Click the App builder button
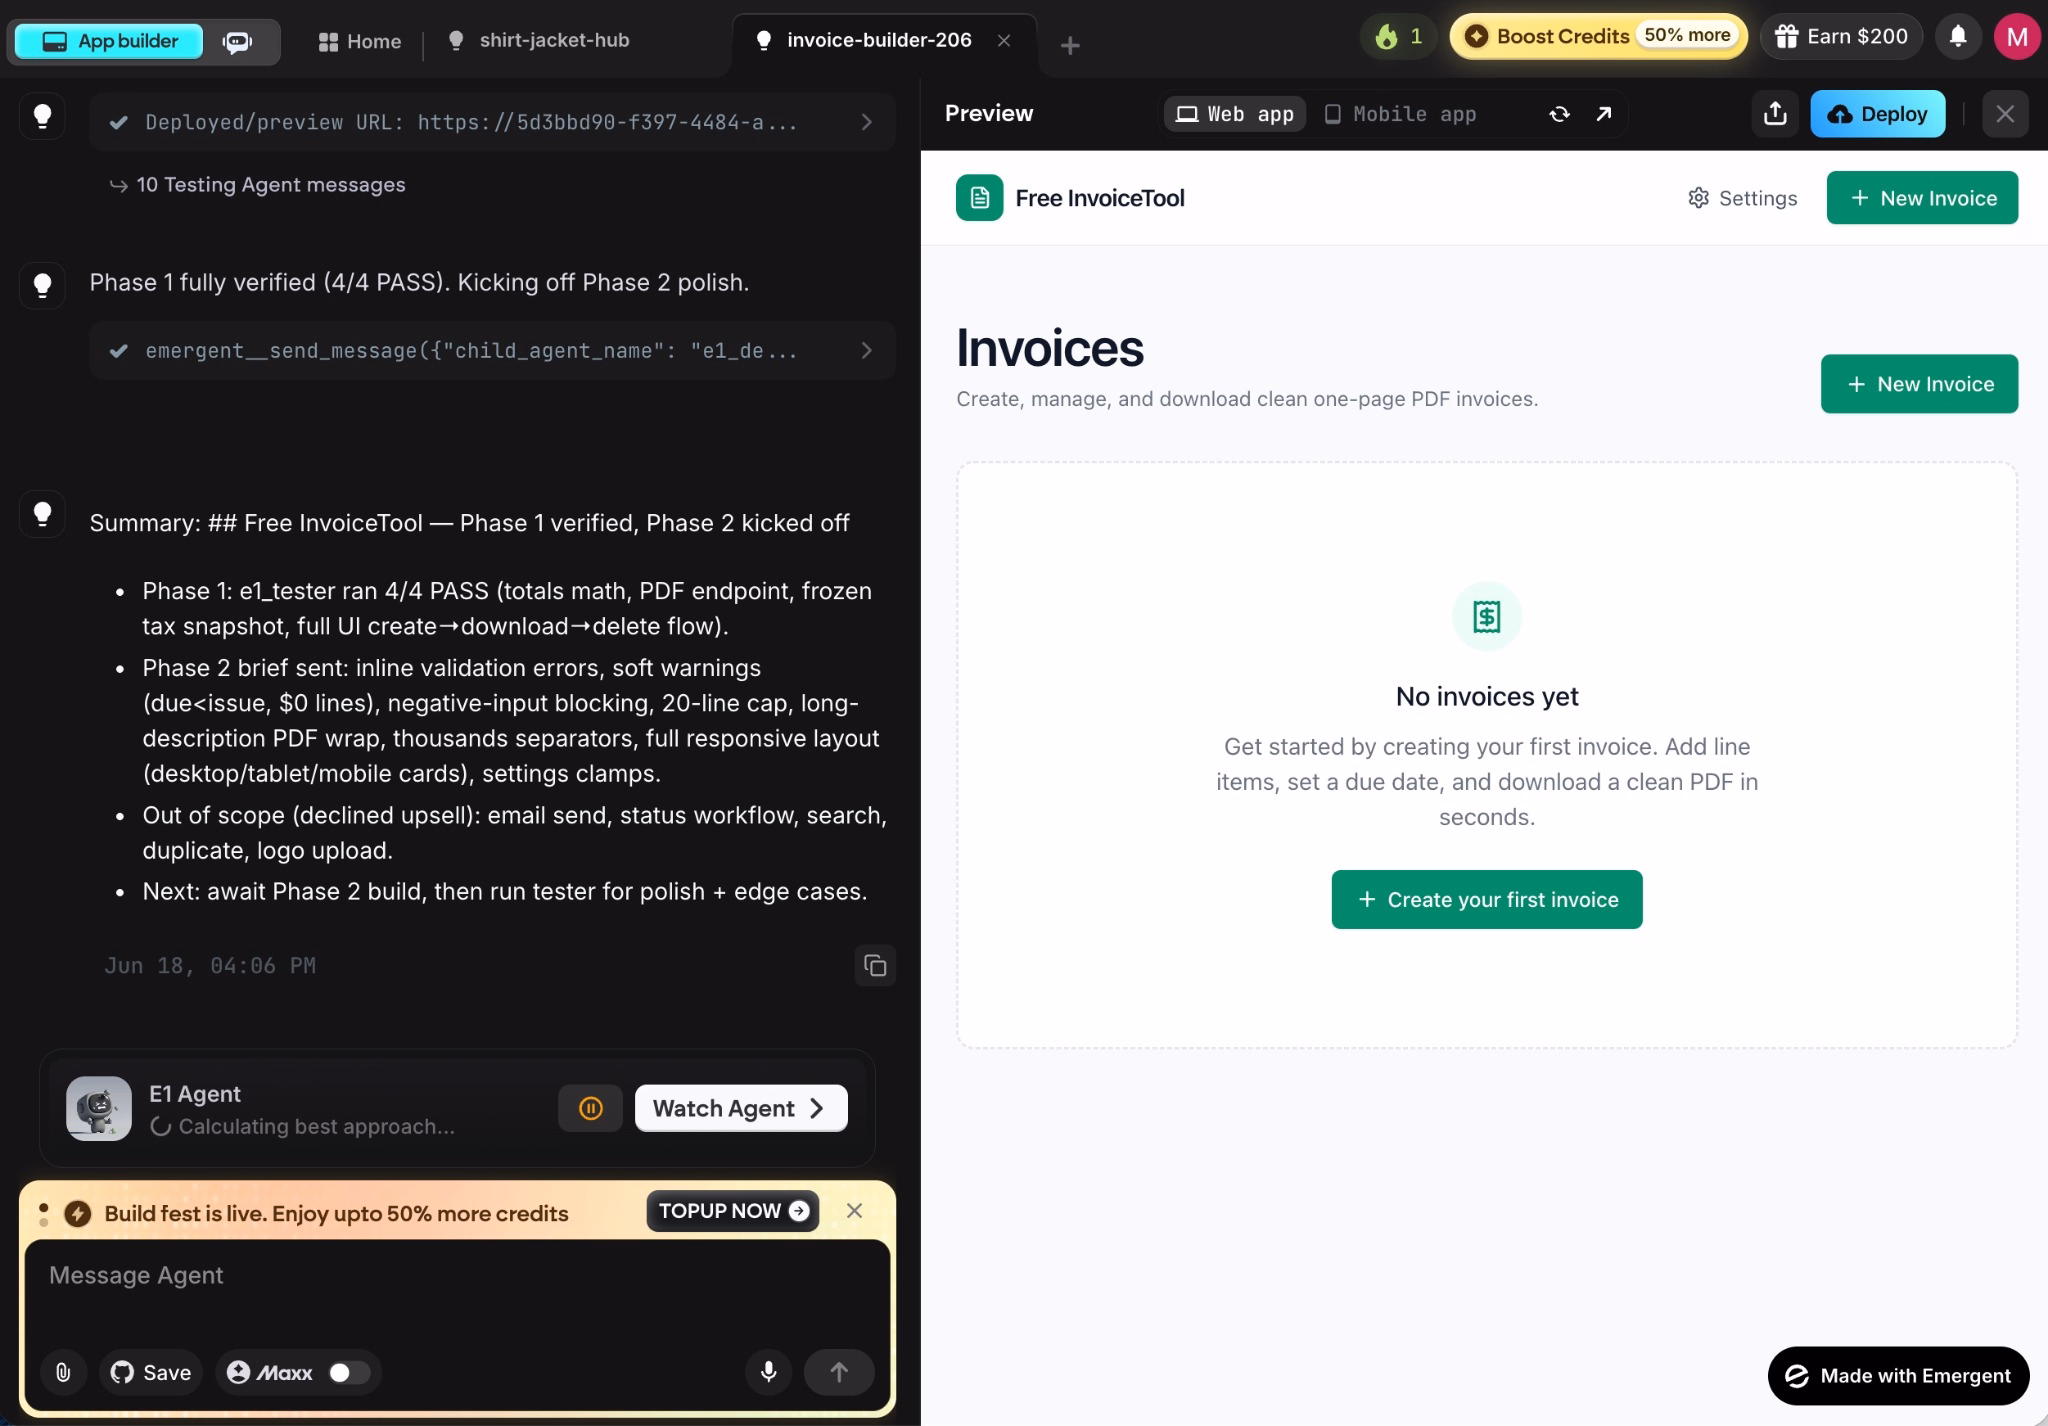The image size is (2048, 1426). [109, 41]
